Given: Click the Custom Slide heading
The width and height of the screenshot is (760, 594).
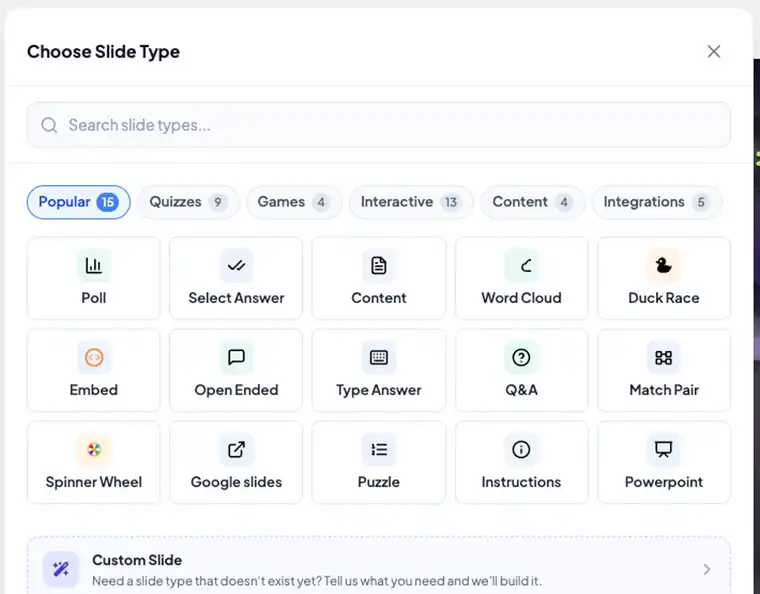Looking at the screenshot, I should click(x=137, y=560).
